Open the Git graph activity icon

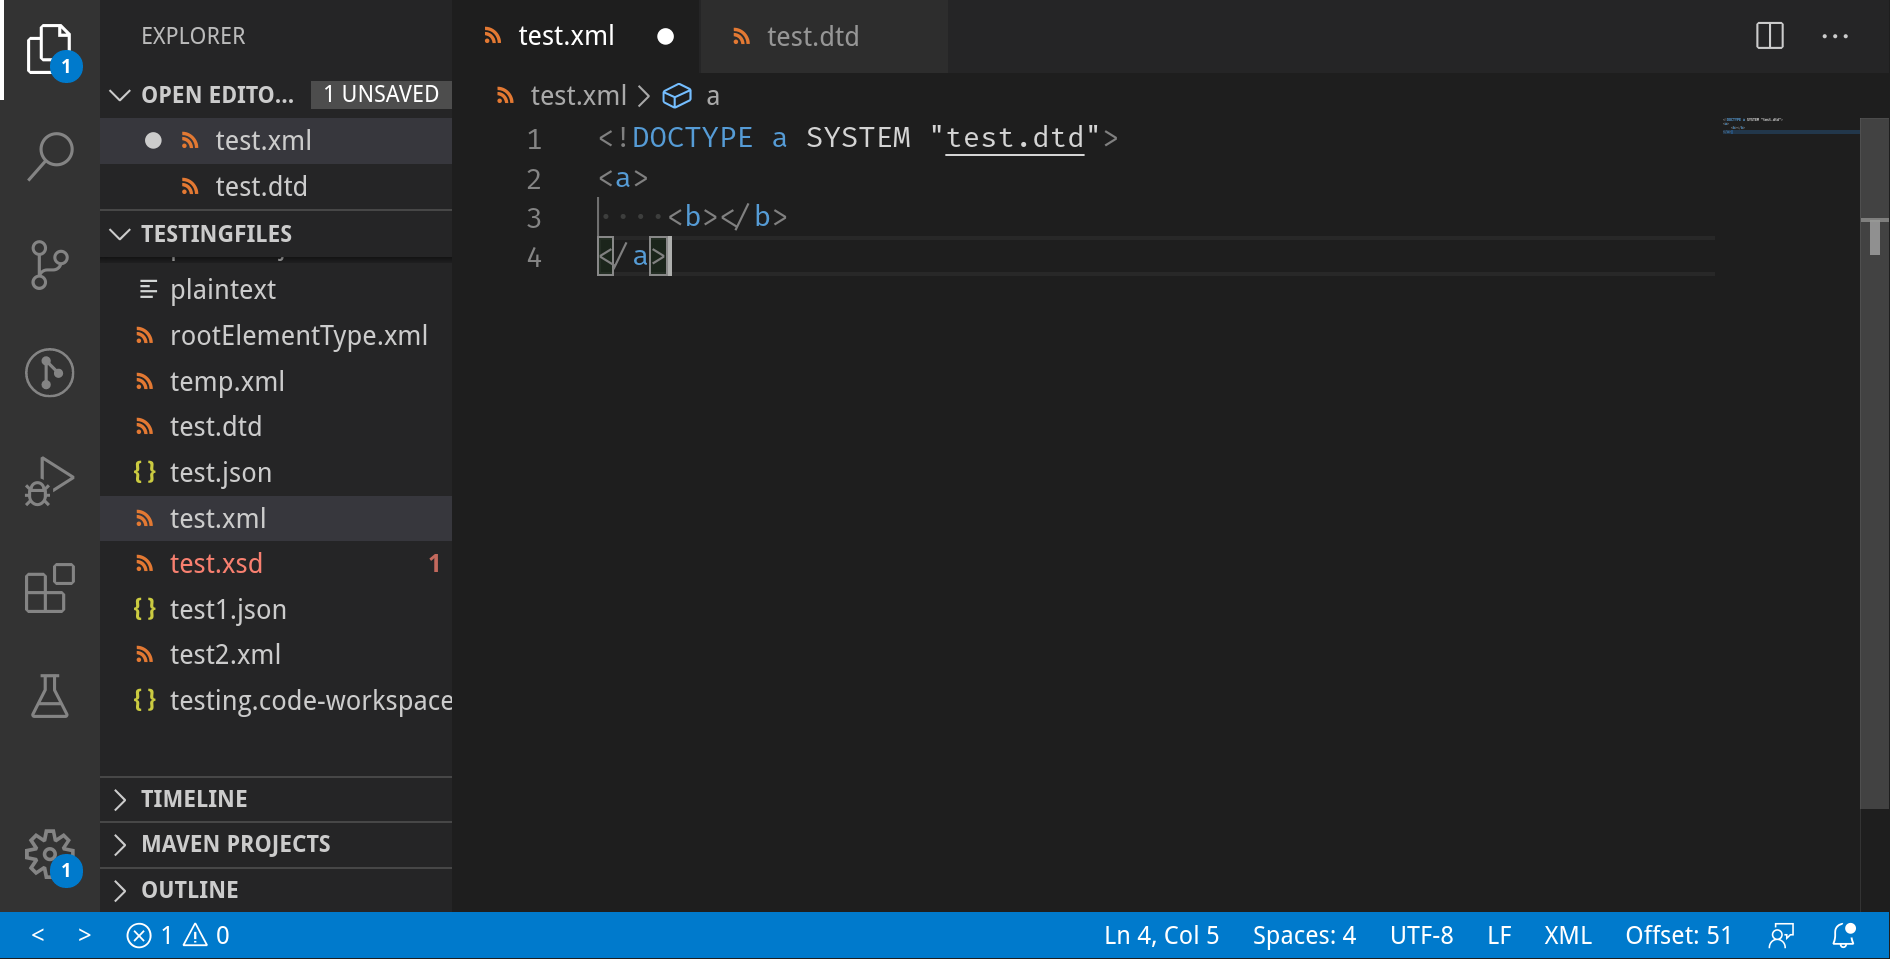(x=50, y=373)
